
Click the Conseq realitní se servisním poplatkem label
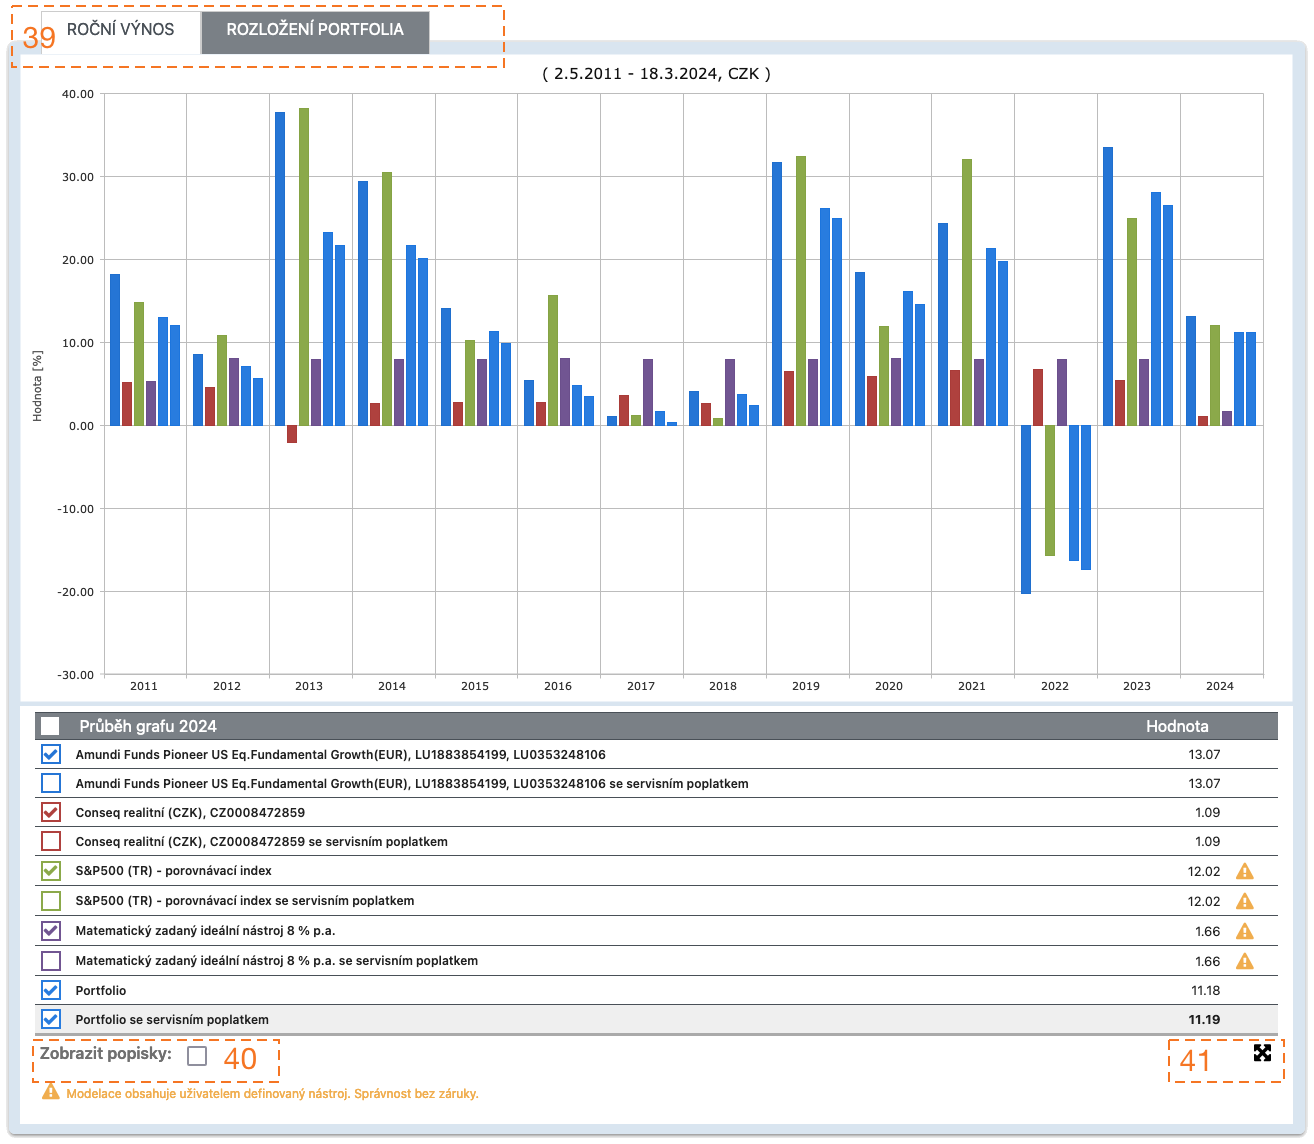tap(261, 842)
